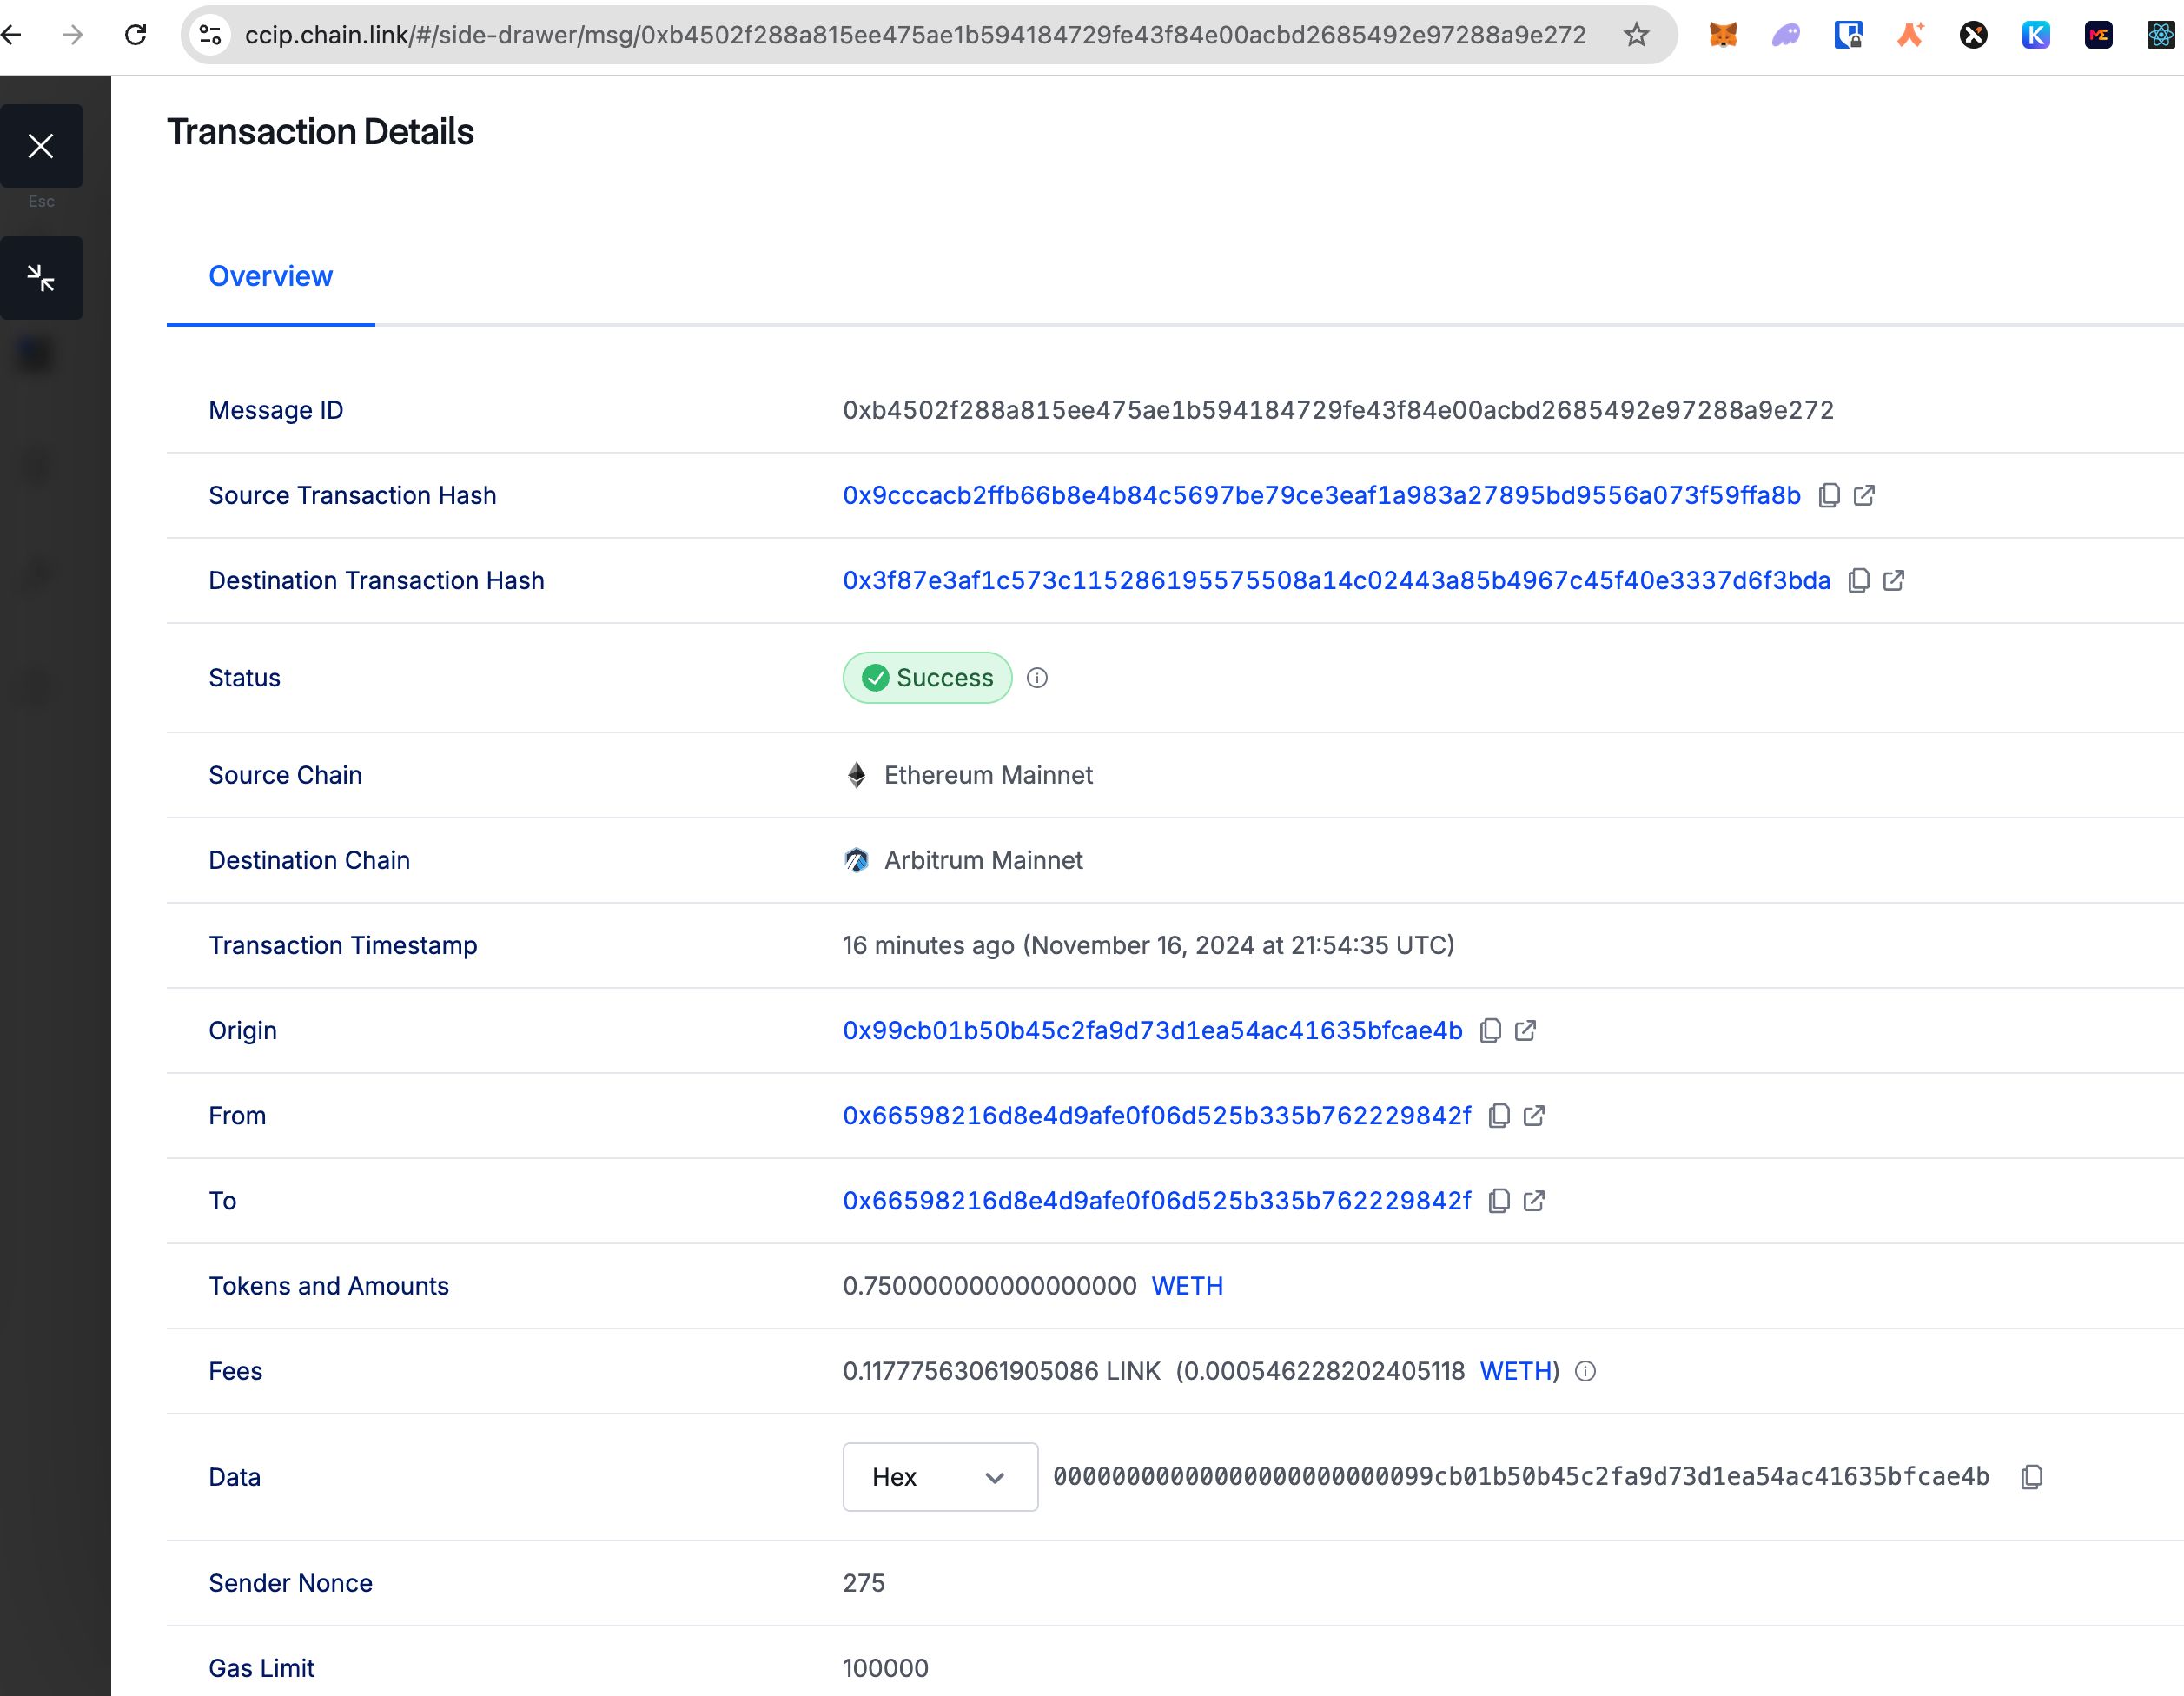Open WETH link in Fees row
This screenshot has width=2184, height=1696.
(x=1515, y=1371)
